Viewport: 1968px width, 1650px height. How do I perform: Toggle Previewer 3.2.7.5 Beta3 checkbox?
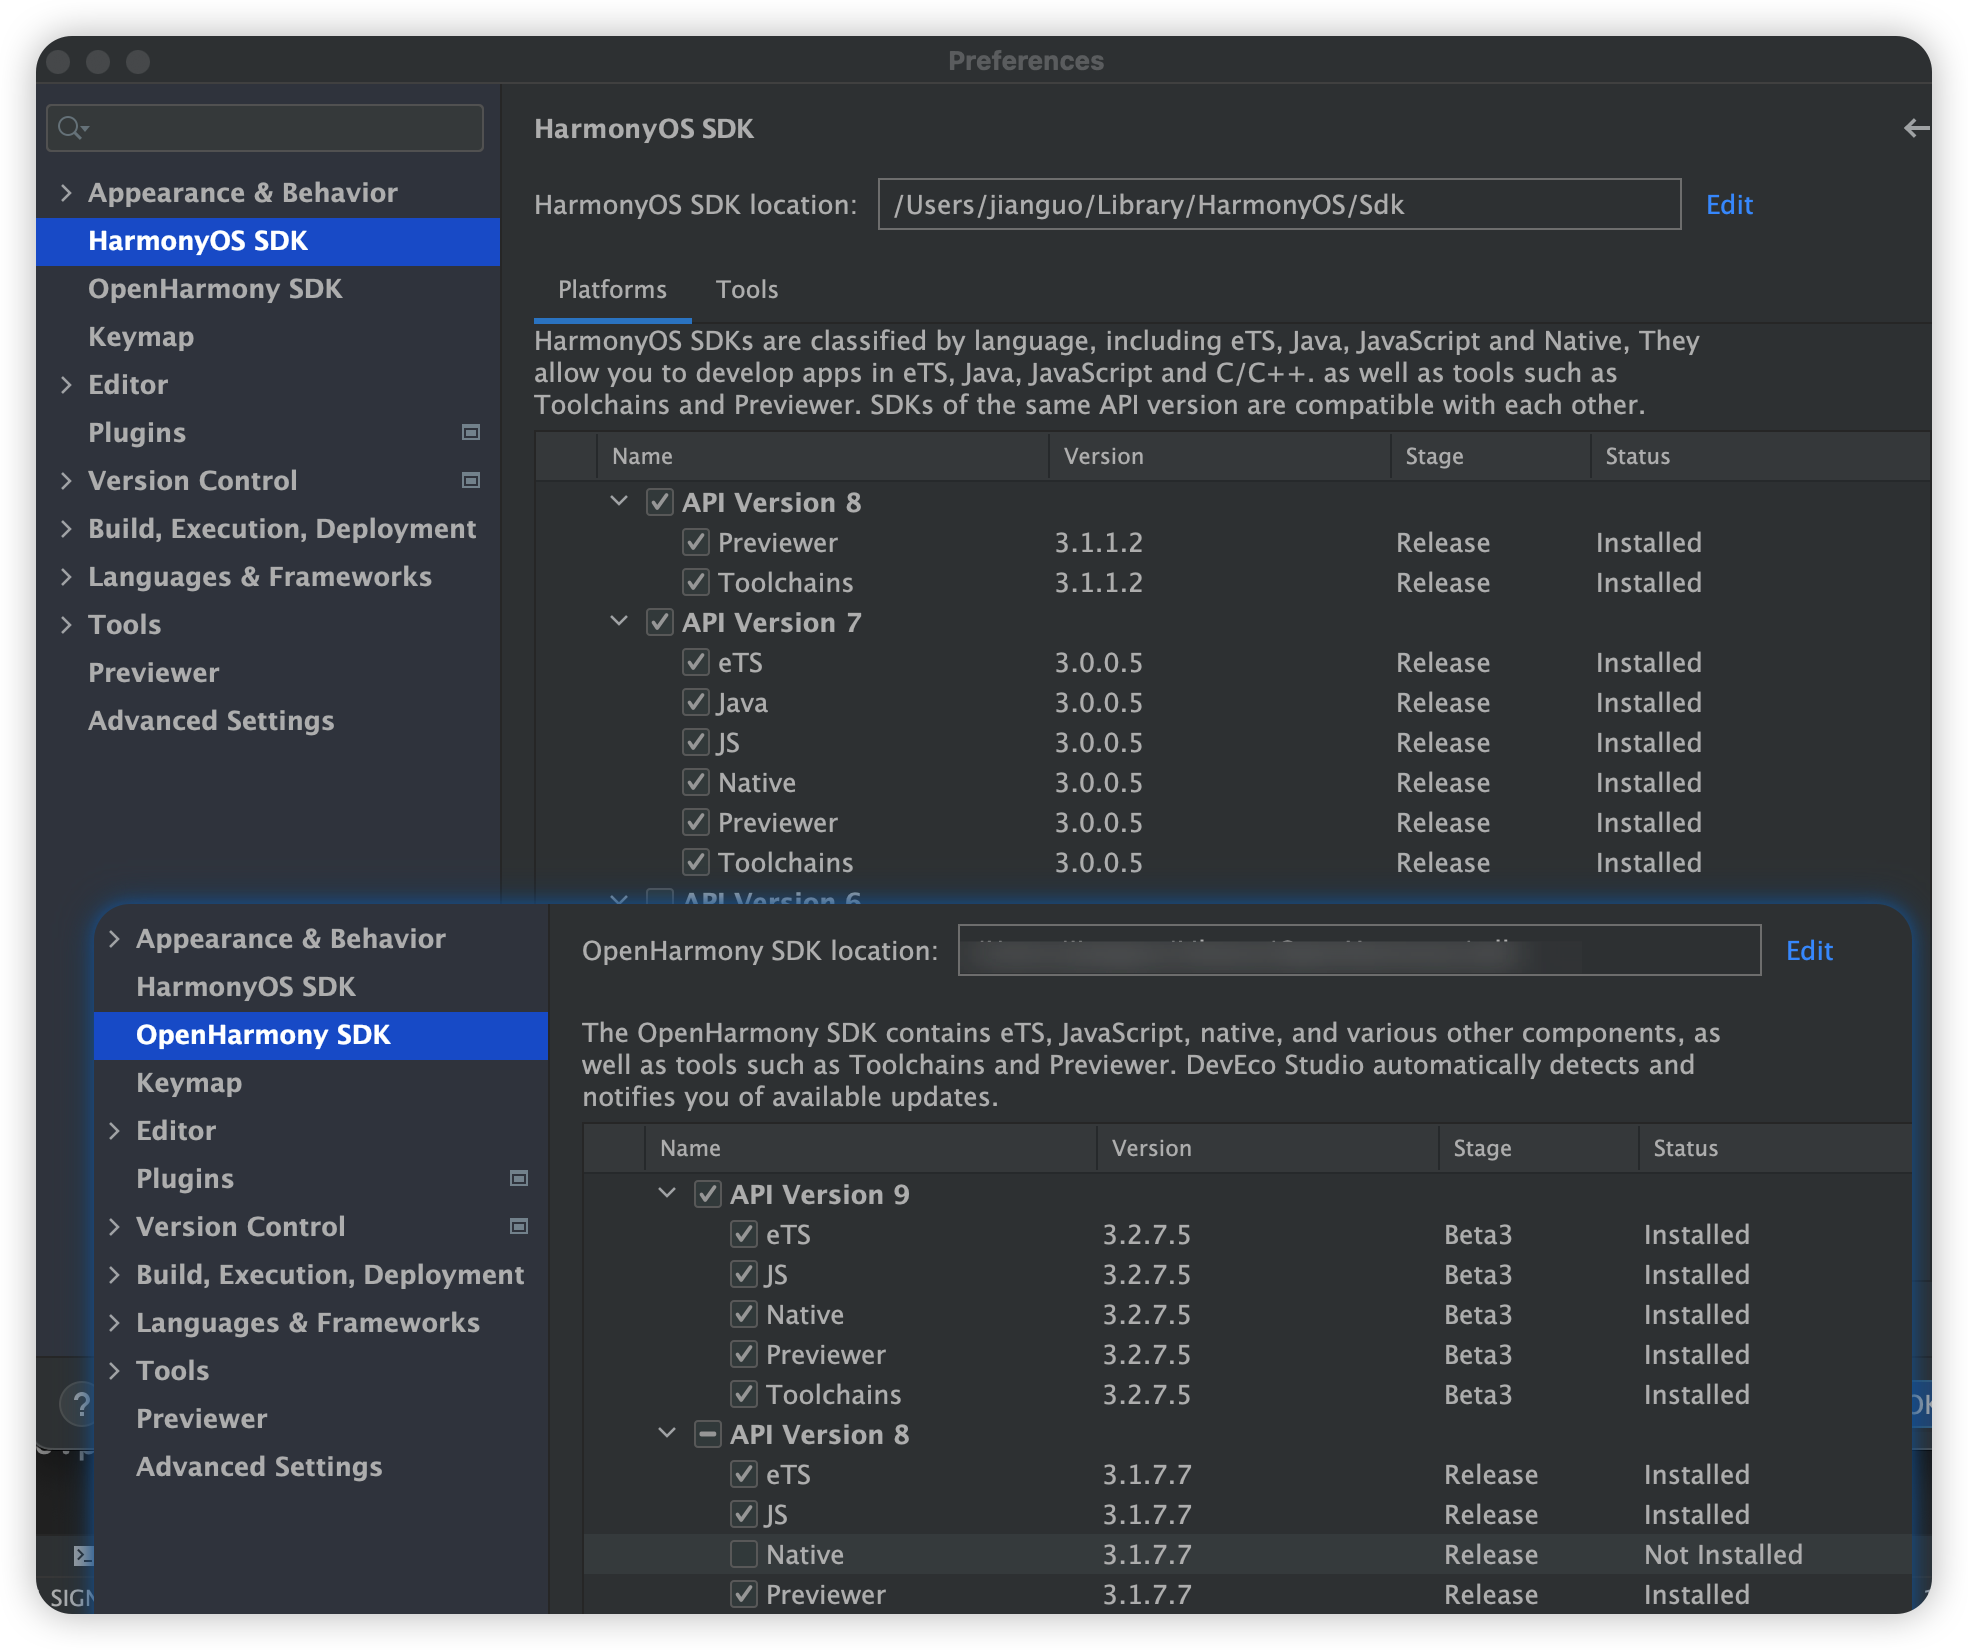tap(744, 1354)
